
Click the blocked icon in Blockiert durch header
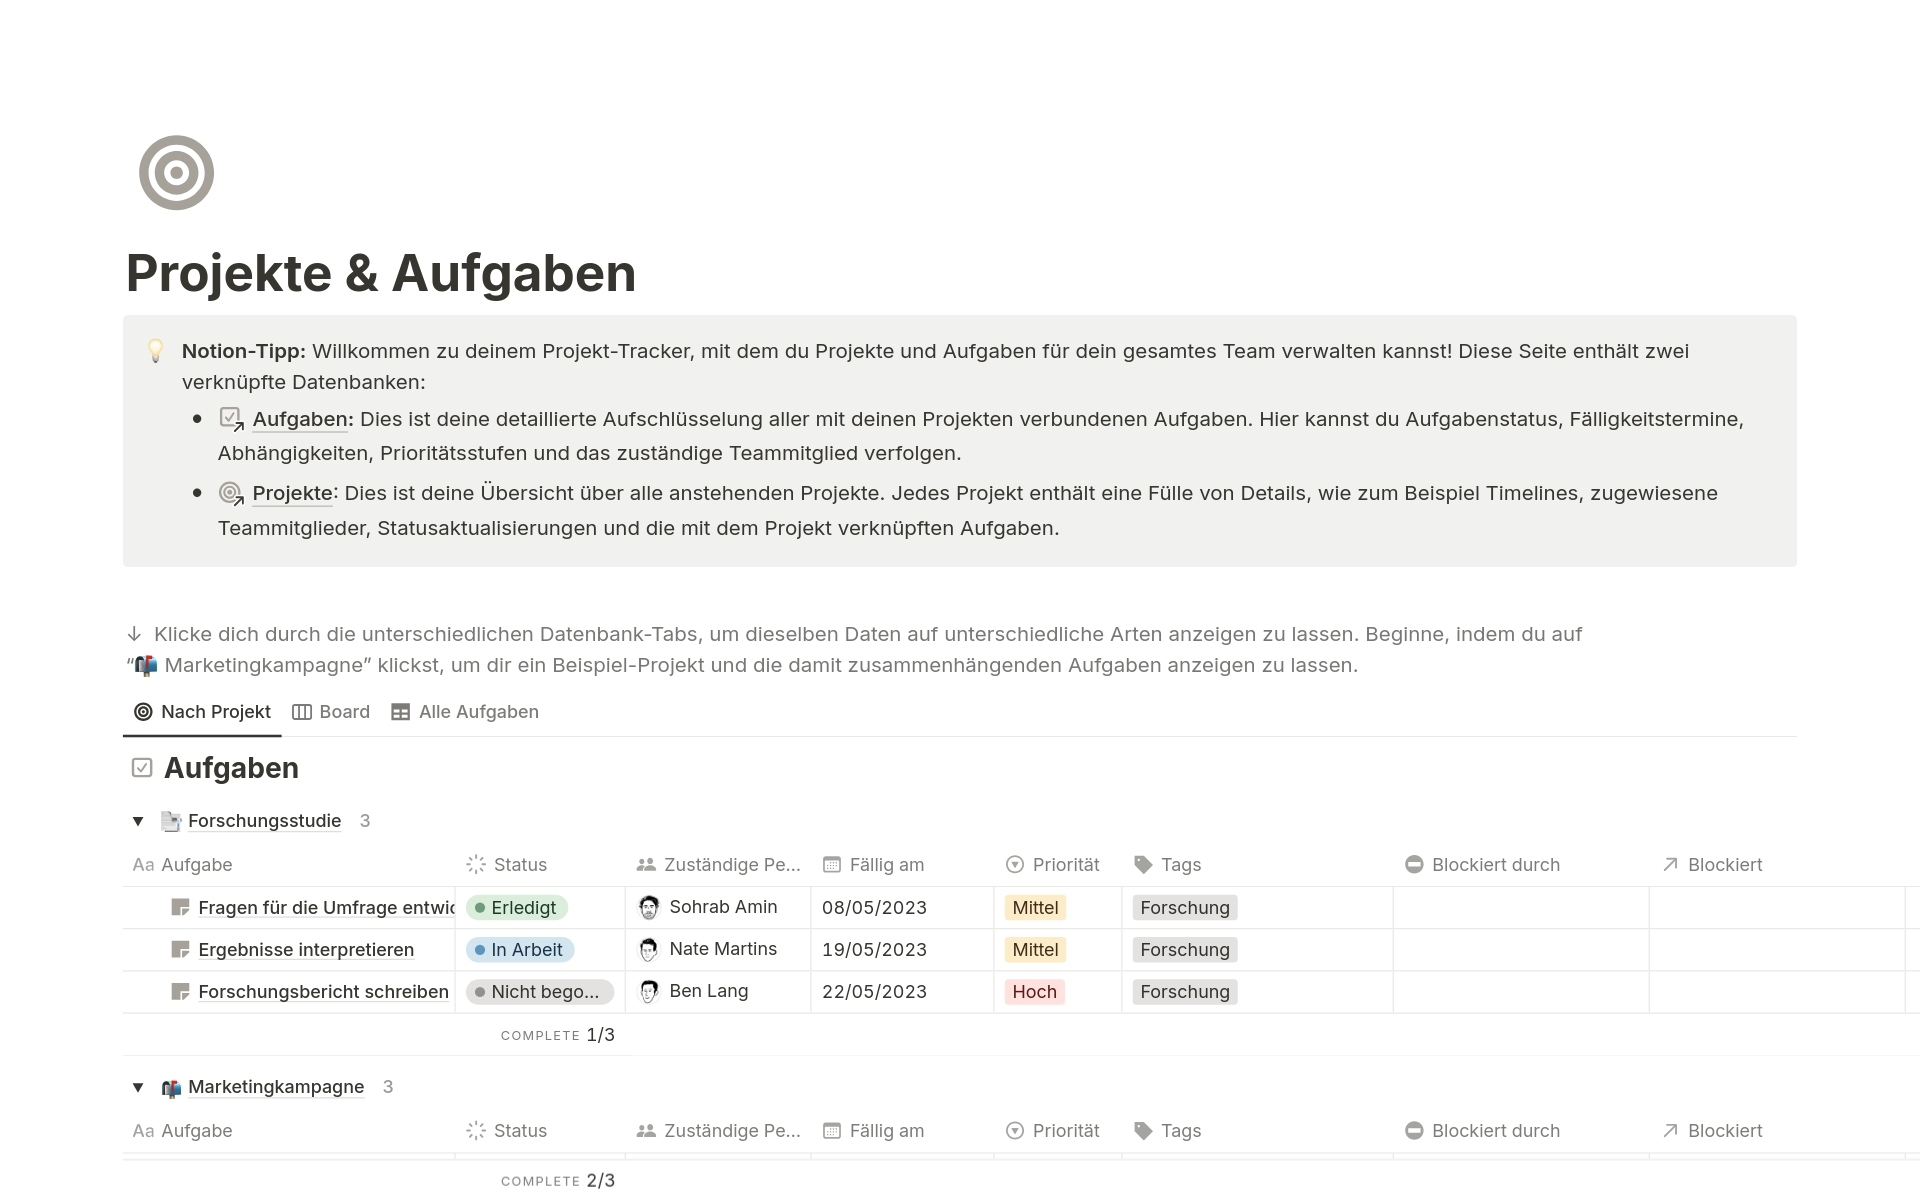click(x=1413, y=864)
